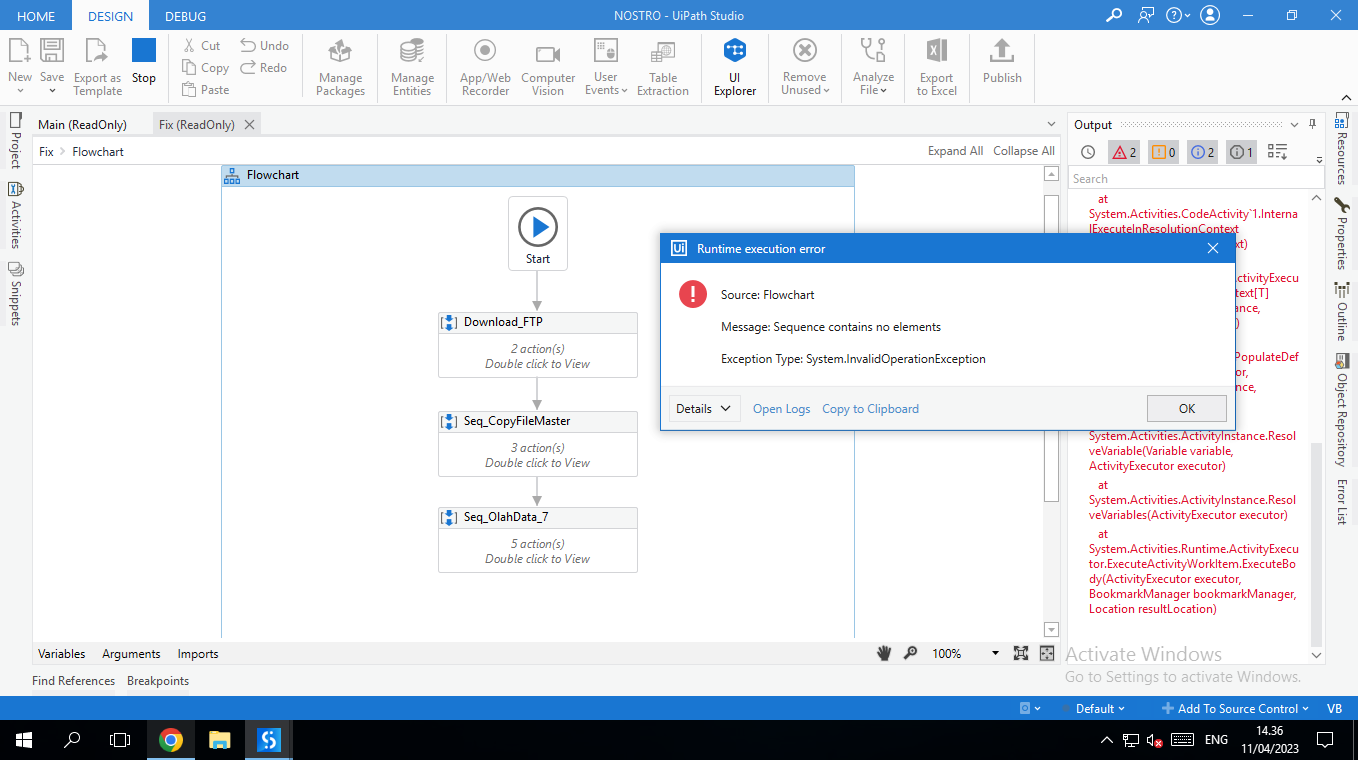
Task: Open the 100% zoom level dropdown
Action: coord(995,653)
